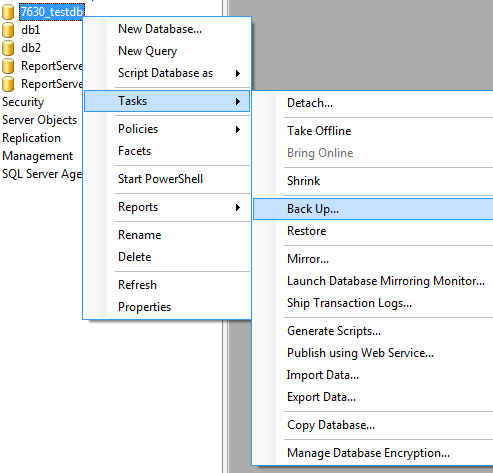Screen dimensions: 493x473
Task: Expand the Policies submenu arrow
Action: tap(238, 129)
